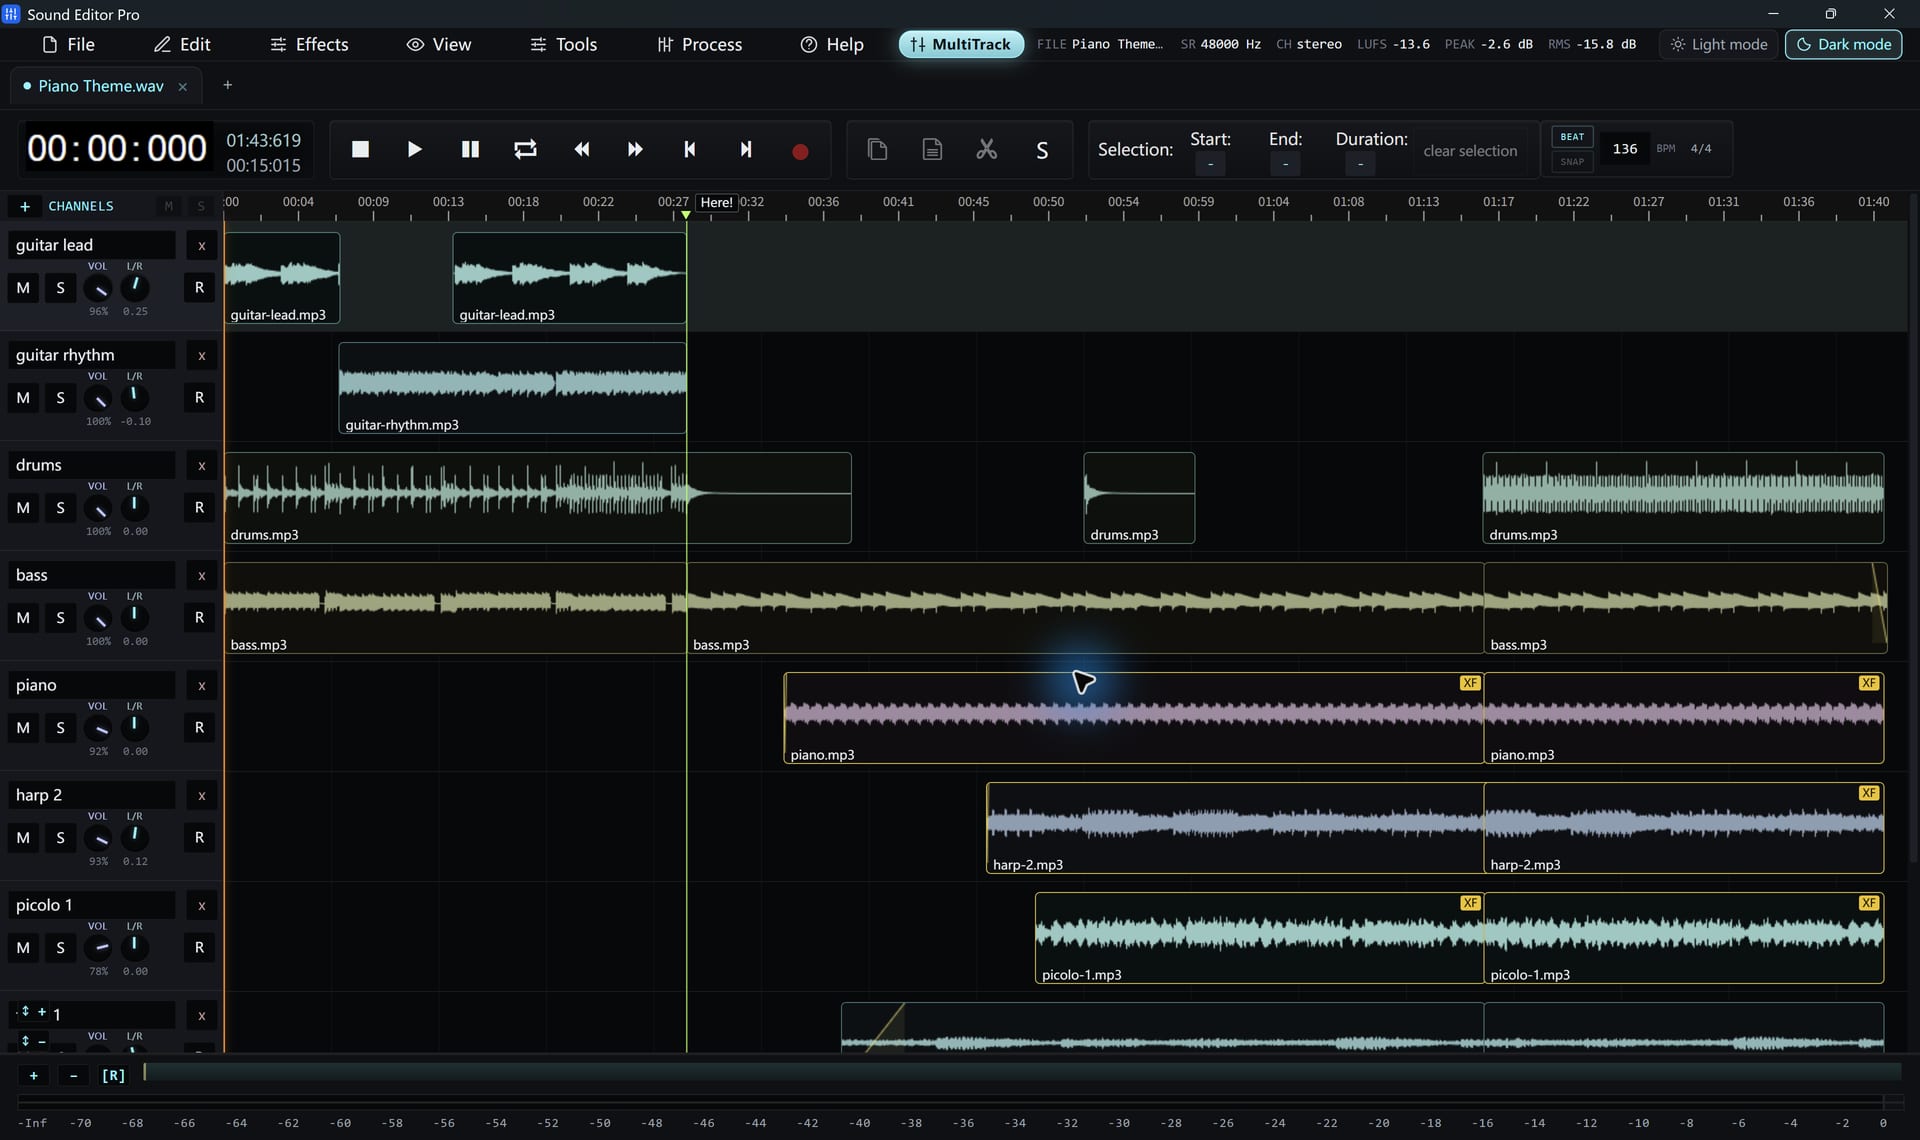Zoom in timeline with bottom plus button
Screen dimensions: 1920x1140
[x=33, y=1076]
